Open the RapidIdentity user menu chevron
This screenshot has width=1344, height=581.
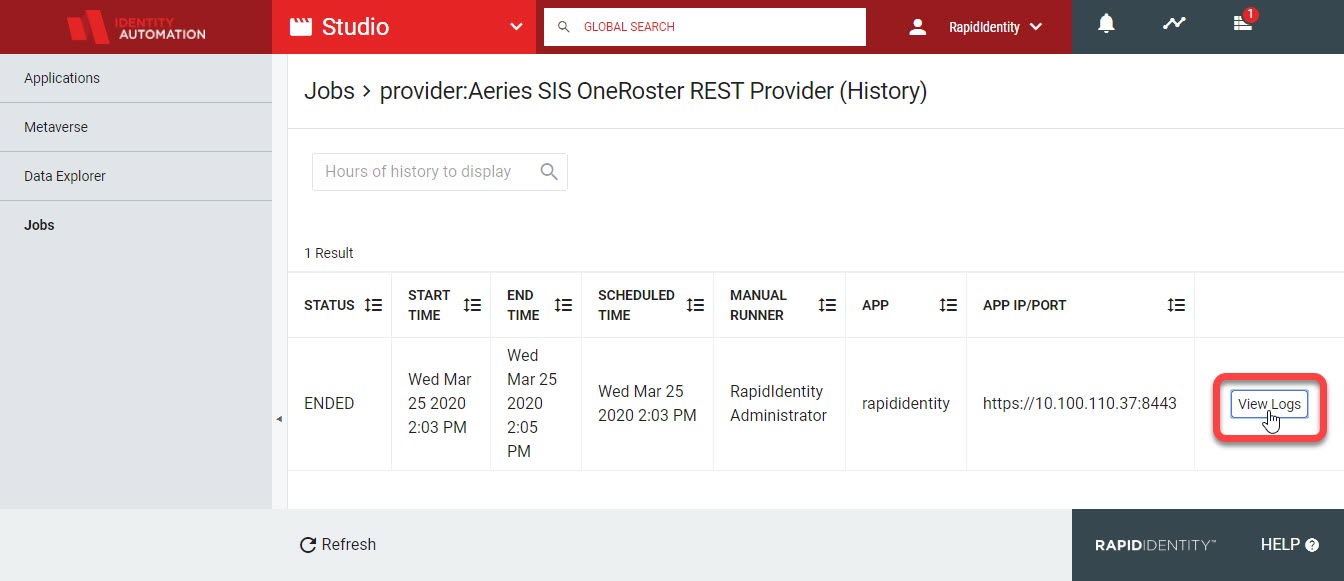point(1035,27)
